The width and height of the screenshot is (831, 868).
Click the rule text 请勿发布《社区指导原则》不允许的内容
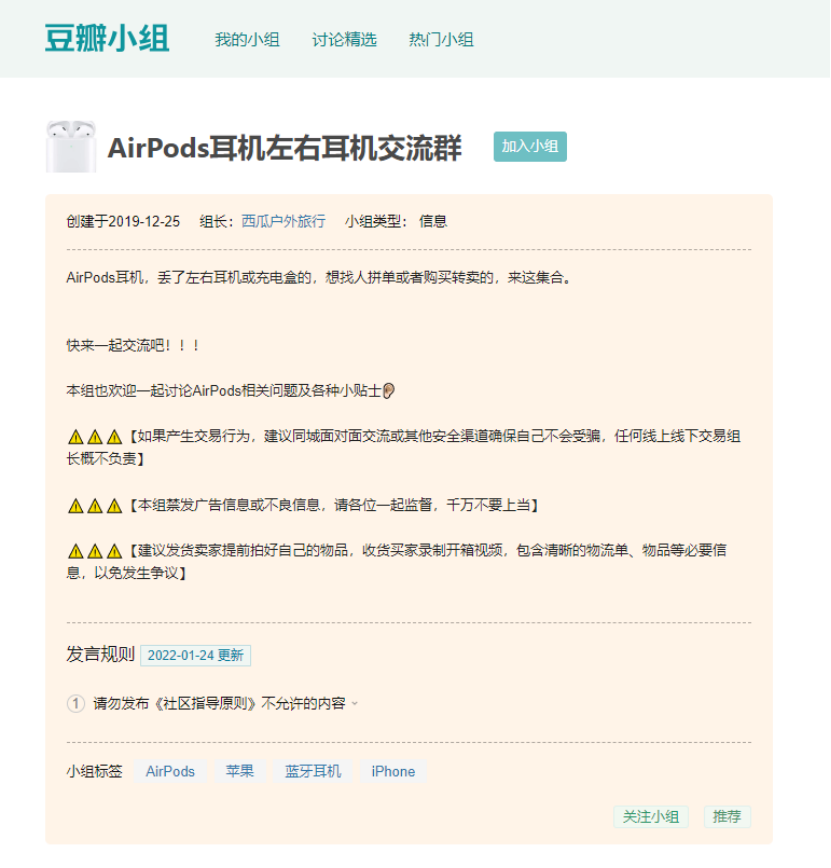(x=219, y=704)
